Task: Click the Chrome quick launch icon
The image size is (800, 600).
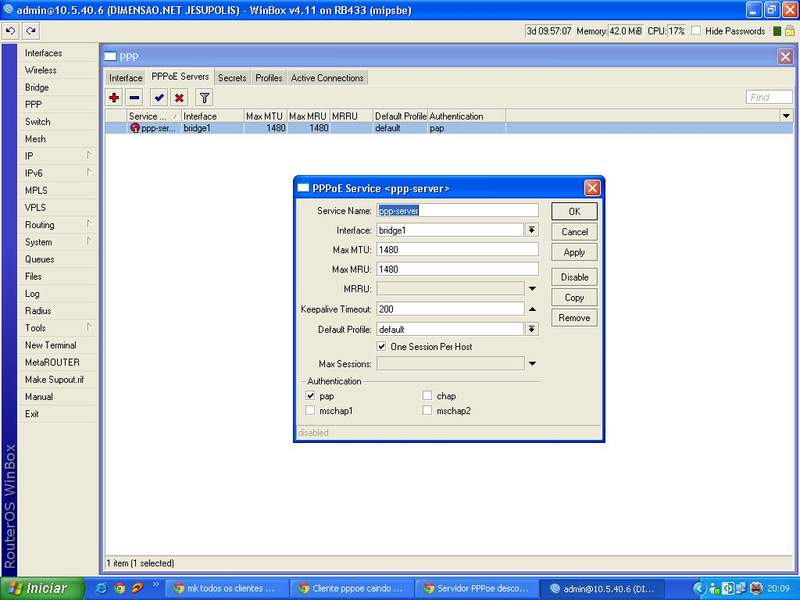Action: coord(119,588)
